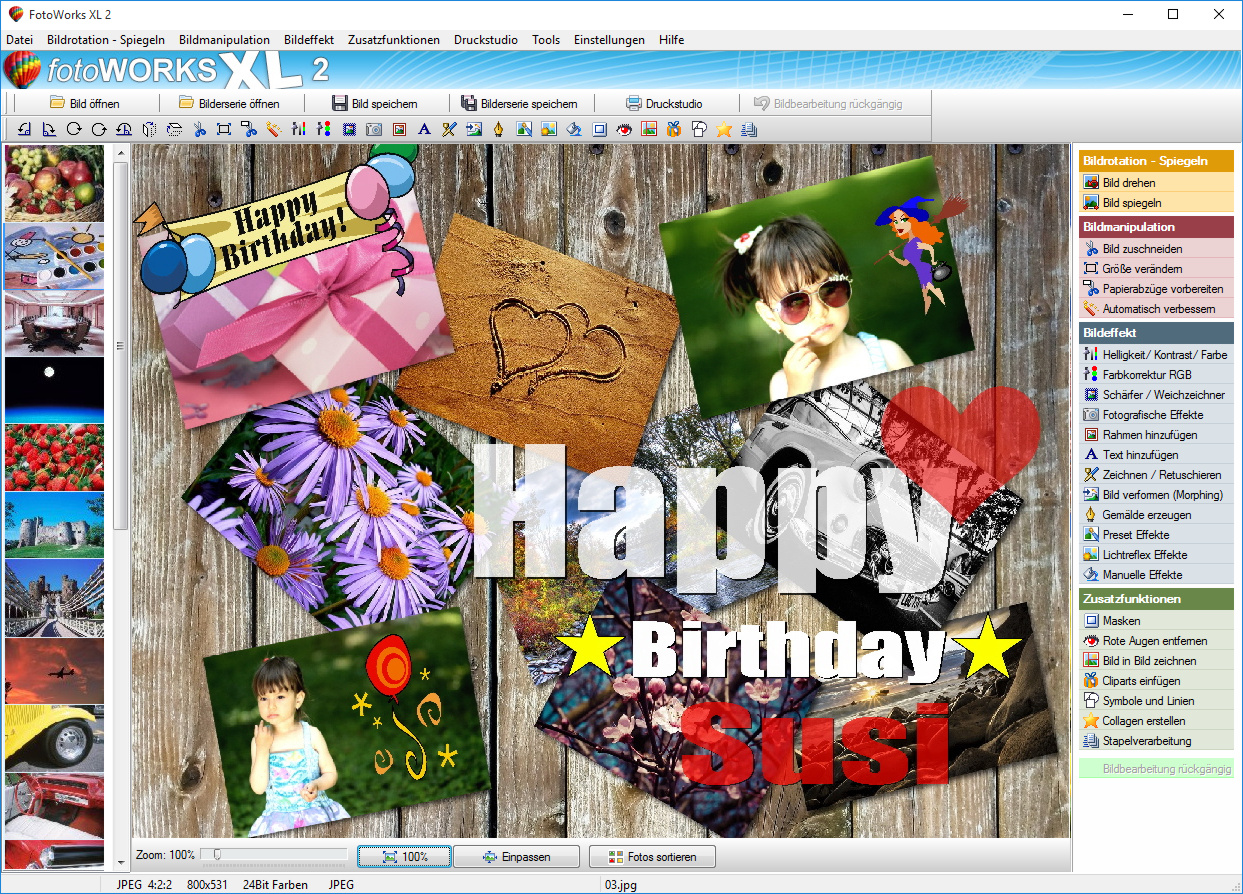The width and height of the screenshot is (1243, 894).
Task: Click the collage star icon in the toolbar
Action: point(722,129)
